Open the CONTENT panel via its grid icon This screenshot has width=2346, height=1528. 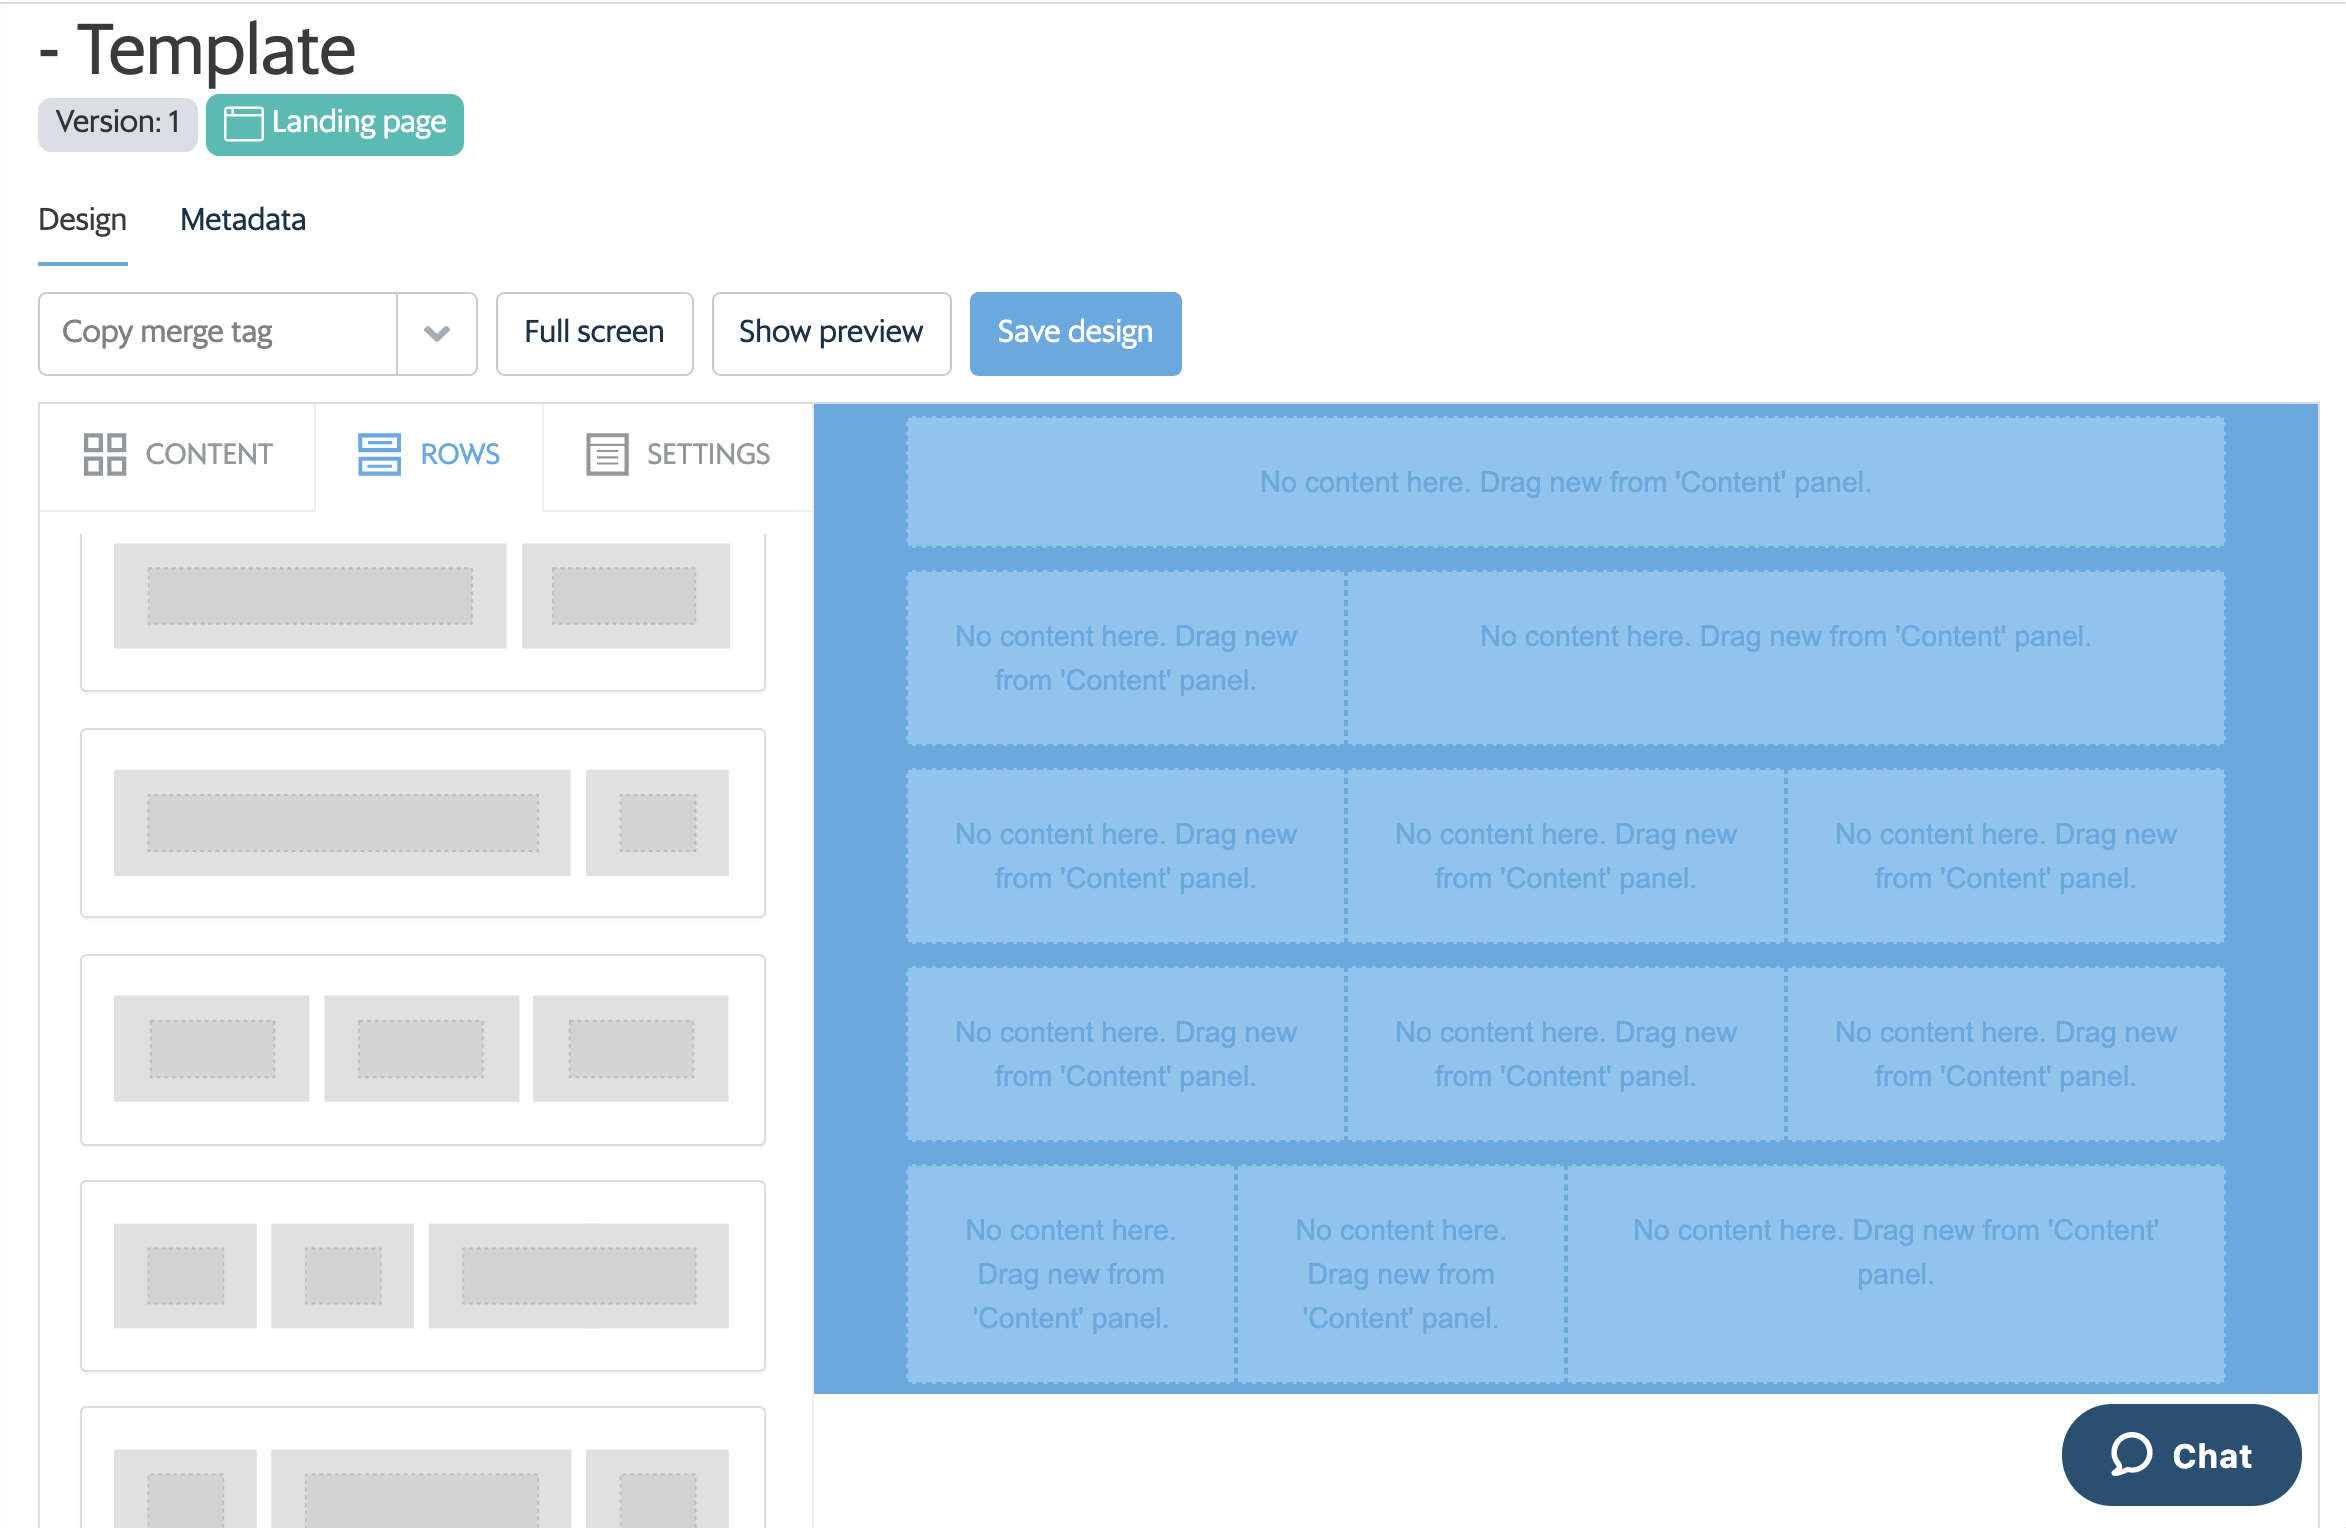click(x=105, y=455)
